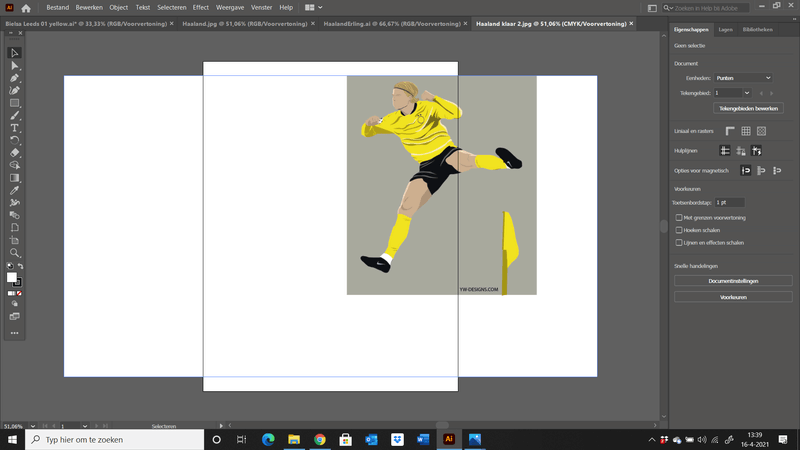The height and width of the screenshot is (450, 800).
Task: Select the Free Transform crop tool
Action: 14,240
